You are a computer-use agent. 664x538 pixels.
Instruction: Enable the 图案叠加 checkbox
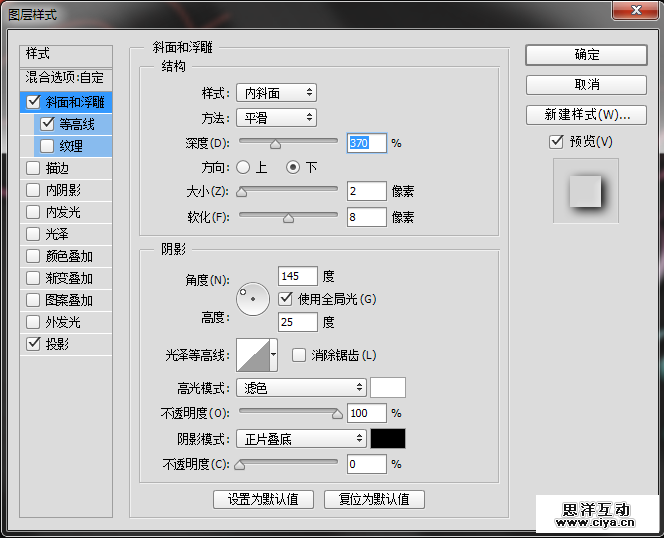pyautogui.click(x=33, y=300)
